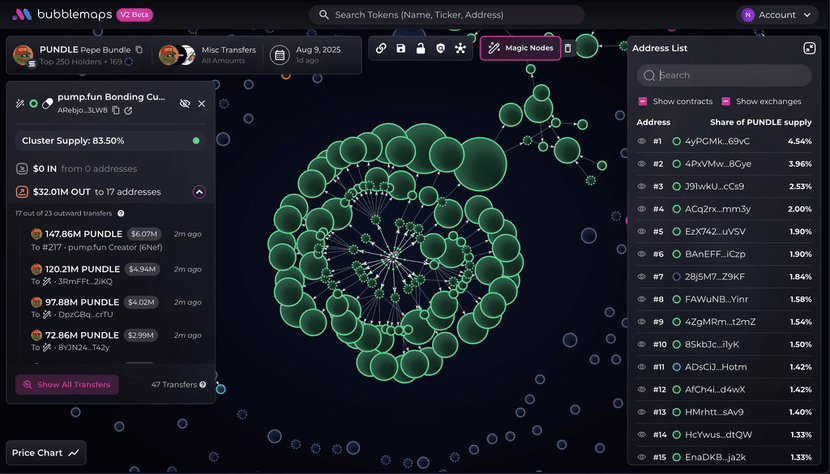Hide address #1 4yPGMk...69vC with eye icon
The height and width of the screenshot is (474, 830).
click(642, 141)
